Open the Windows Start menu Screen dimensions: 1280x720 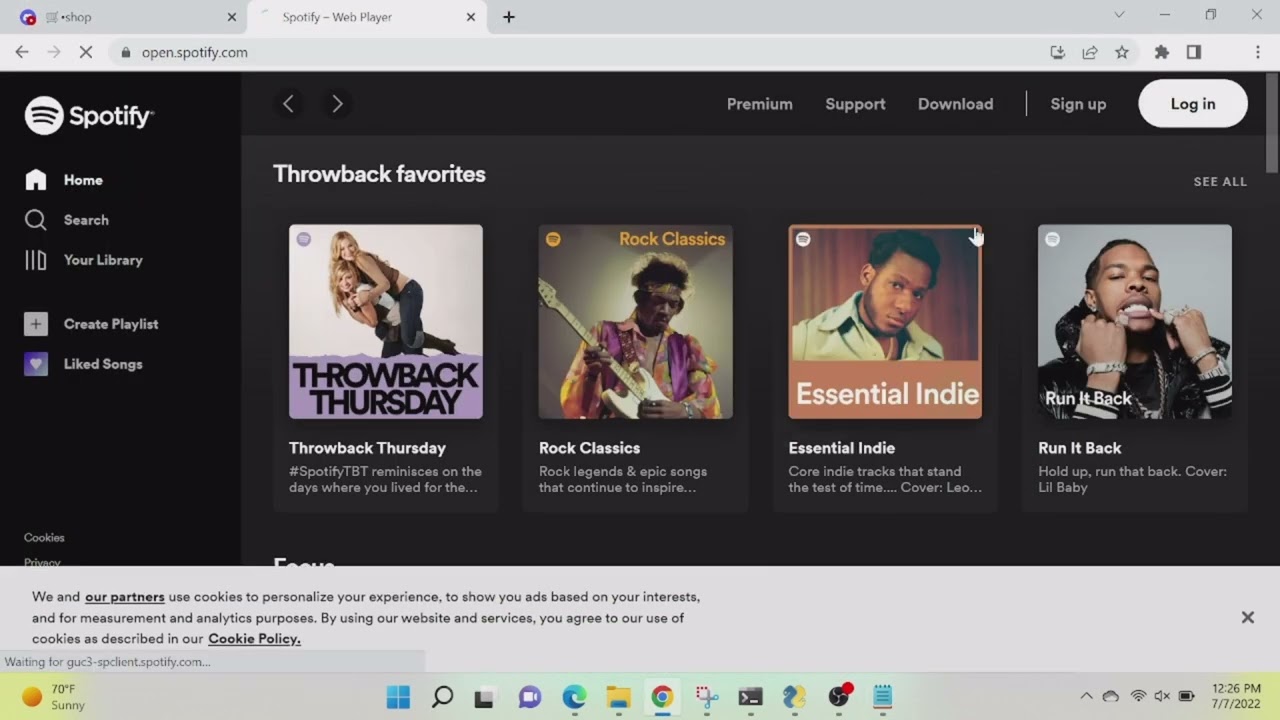coord(398,697)
